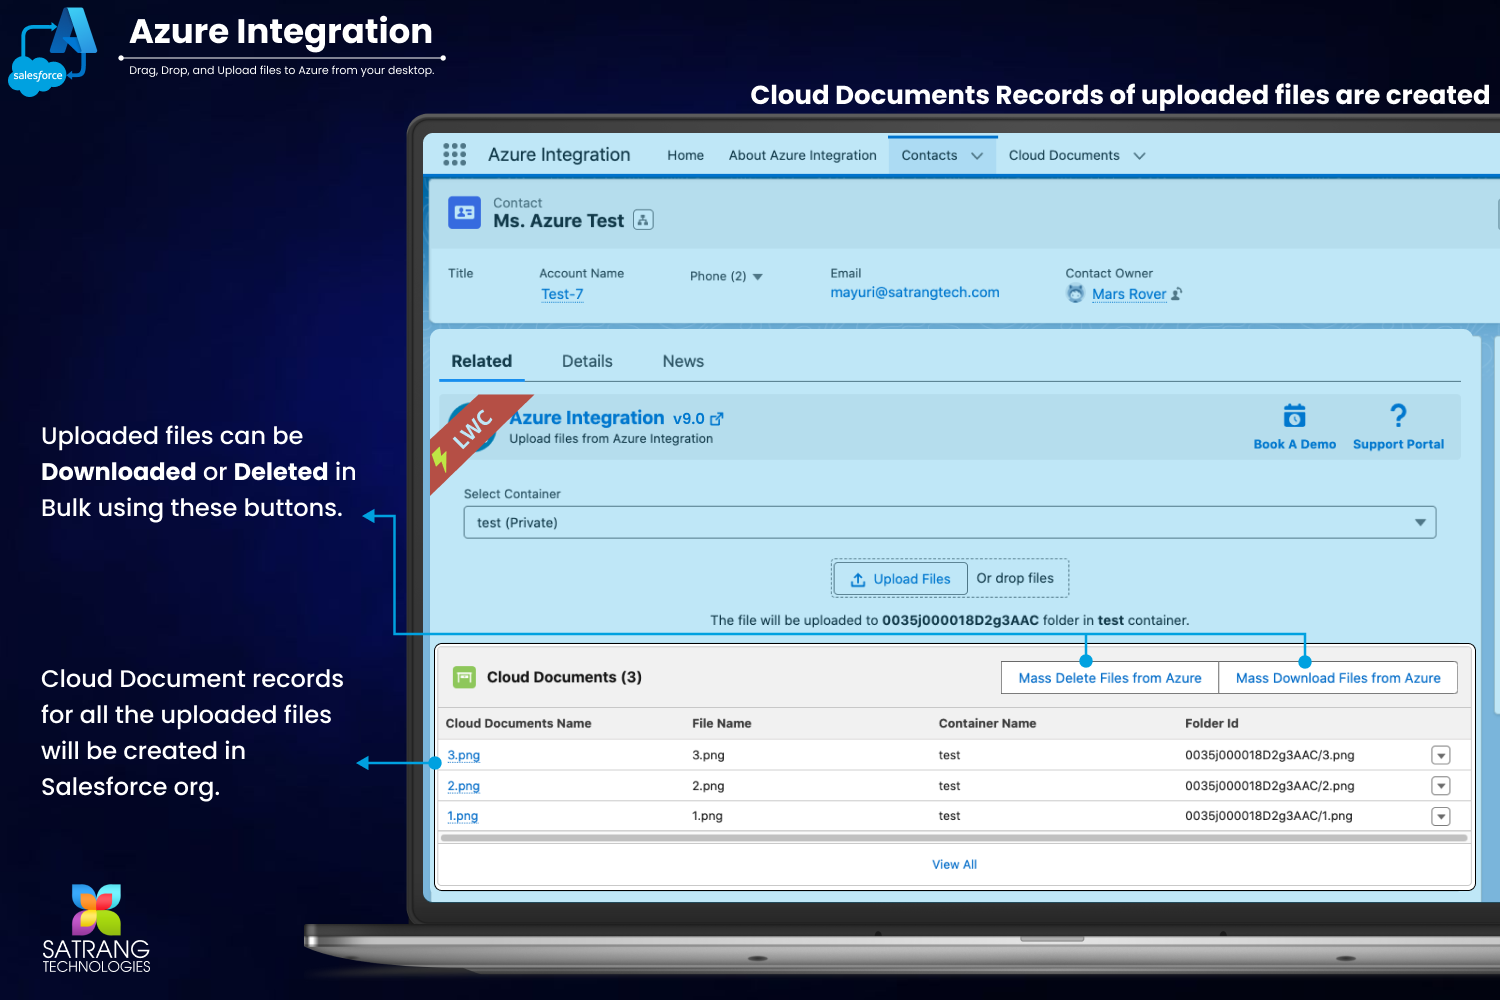Open row actions menu for 2.png
This screenshot has width=1500, height=1000.
(1440, 786)
